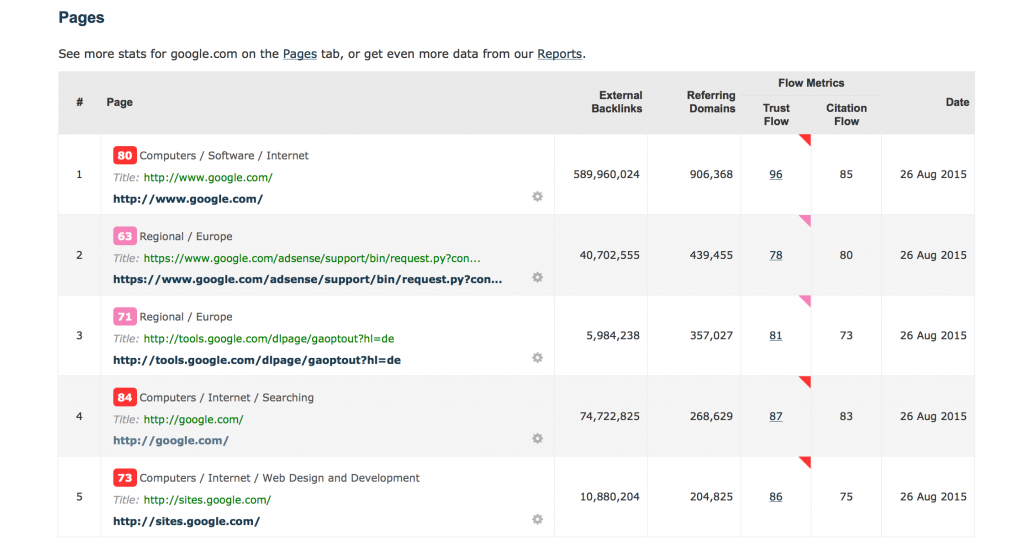The width and height of the screenshot is (1024, 547).
Task: Select referring domains value 204,825
Action: (x=711, y=497)
